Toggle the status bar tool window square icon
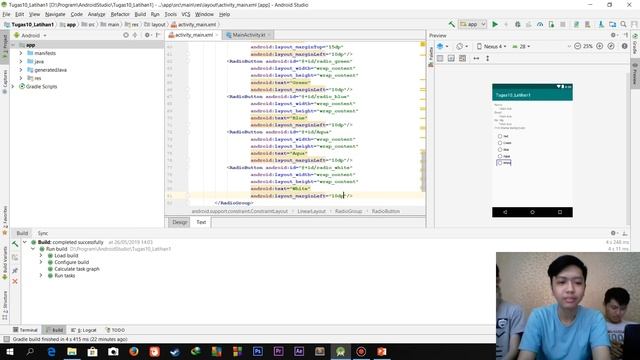Screen dimensions: 640x360 click(x=6, y=339)
